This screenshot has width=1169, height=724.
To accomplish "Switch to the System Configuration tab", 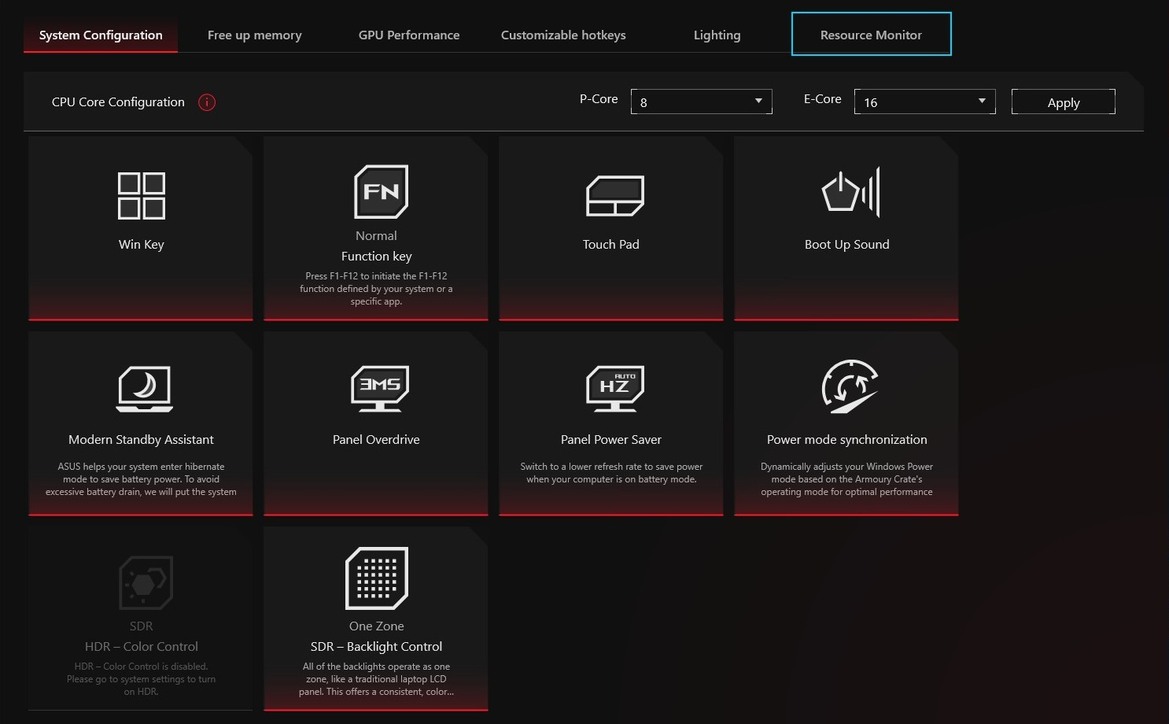I will [x=101, y=35].
